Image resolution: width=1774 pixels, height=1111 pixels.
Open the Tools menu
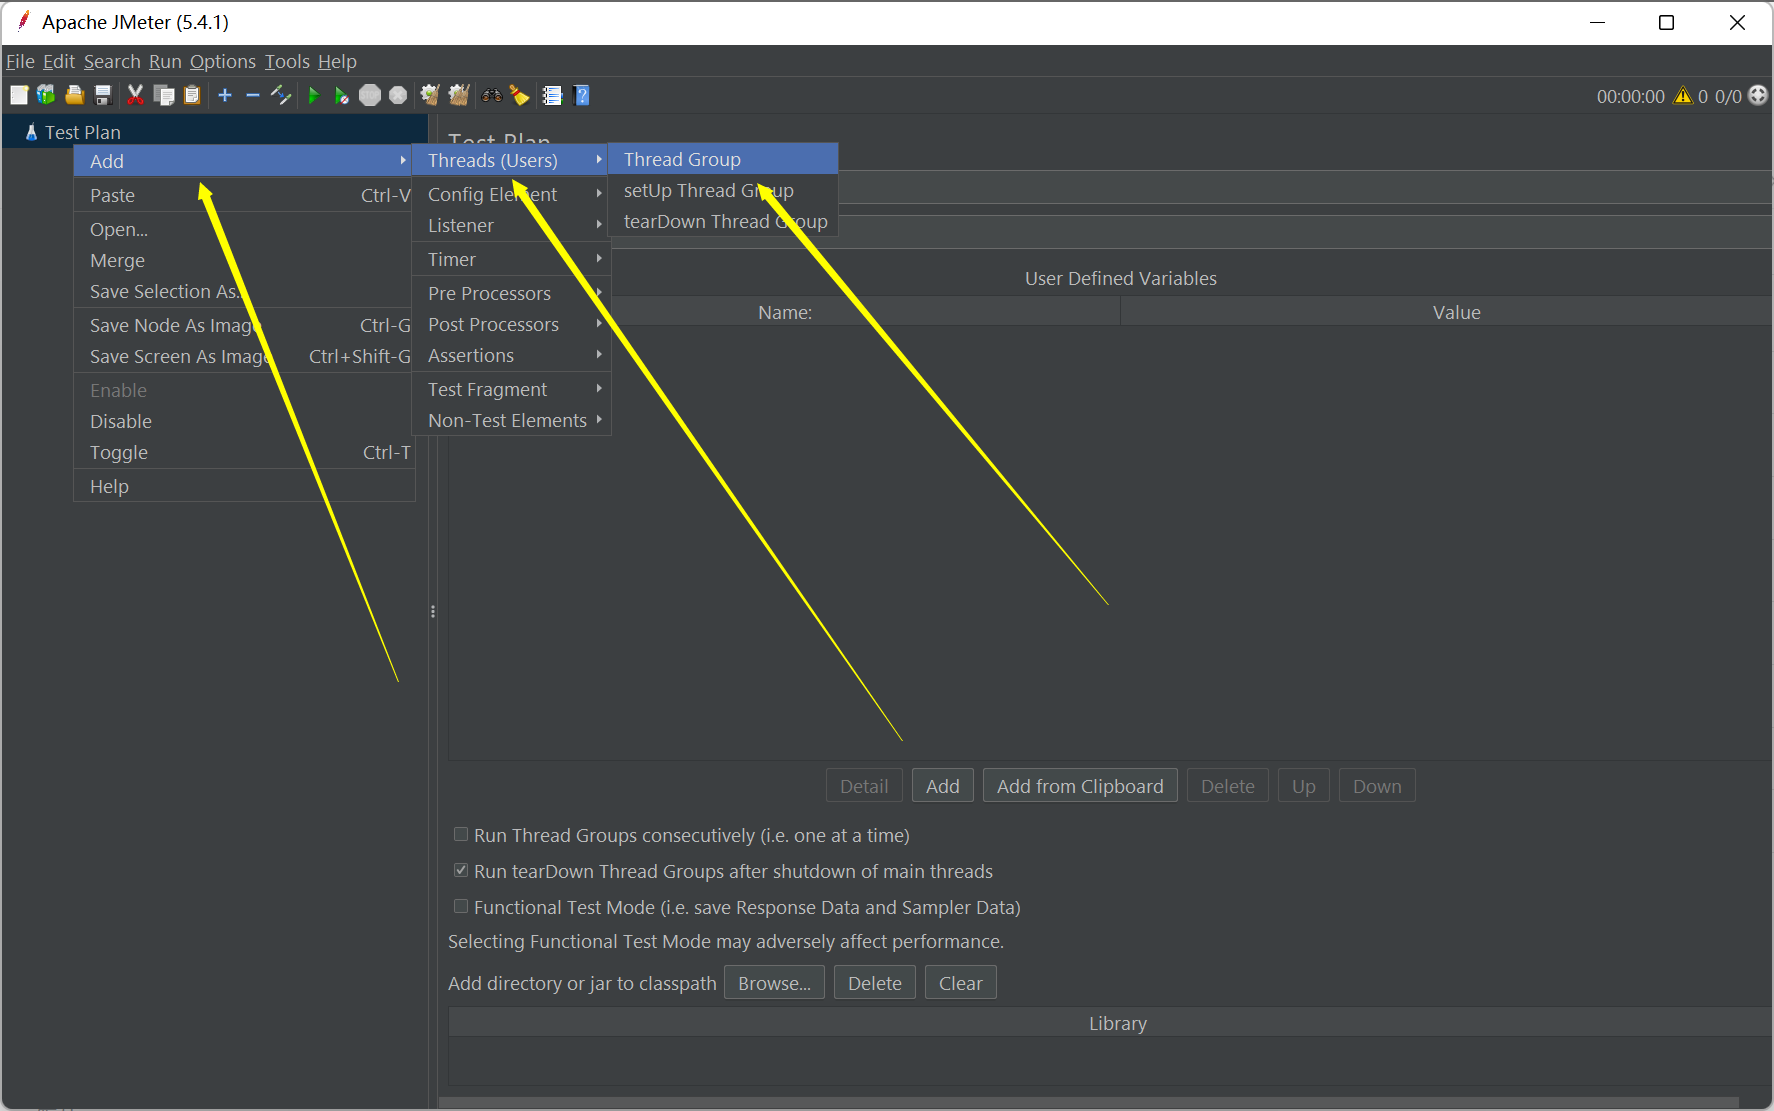[287, 61]
